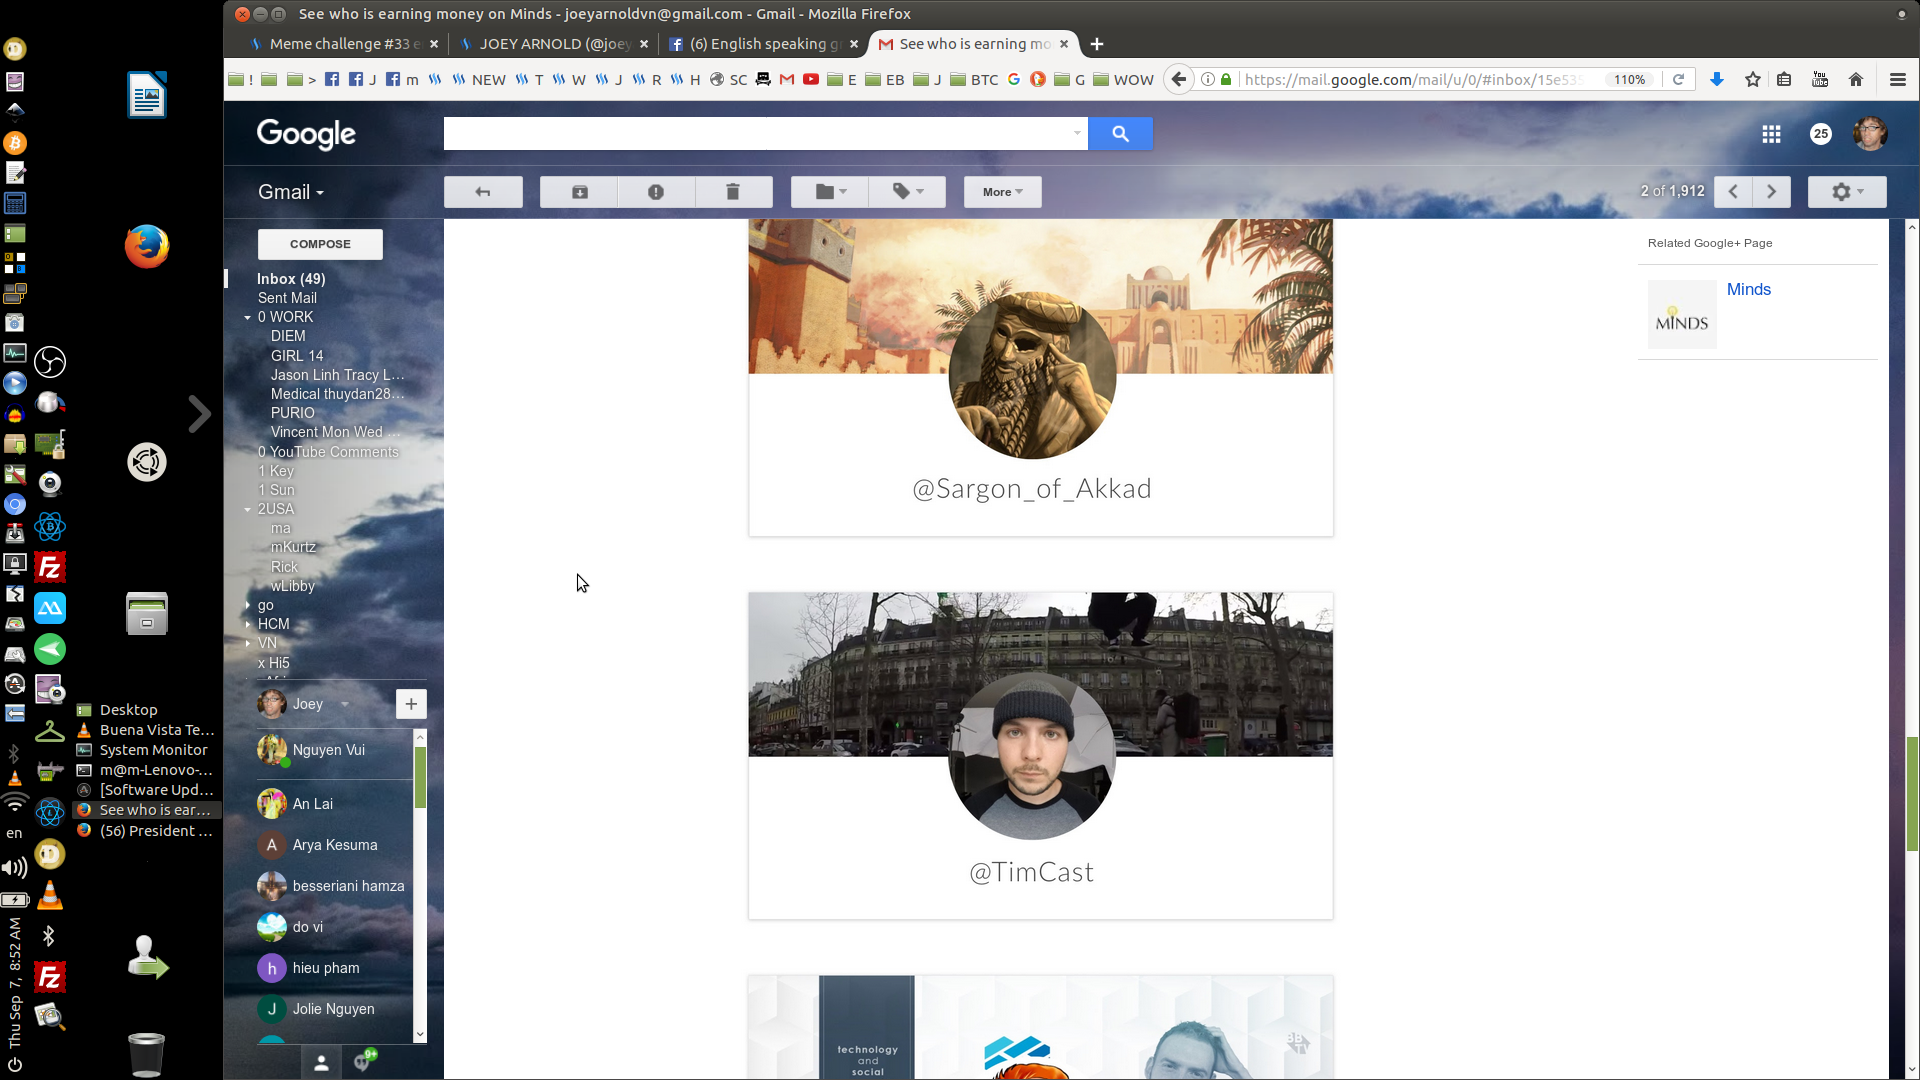Bookmark page with star icon
The width and height of the screenshot is (1920, 1080).
click(x=1753, y=80)
